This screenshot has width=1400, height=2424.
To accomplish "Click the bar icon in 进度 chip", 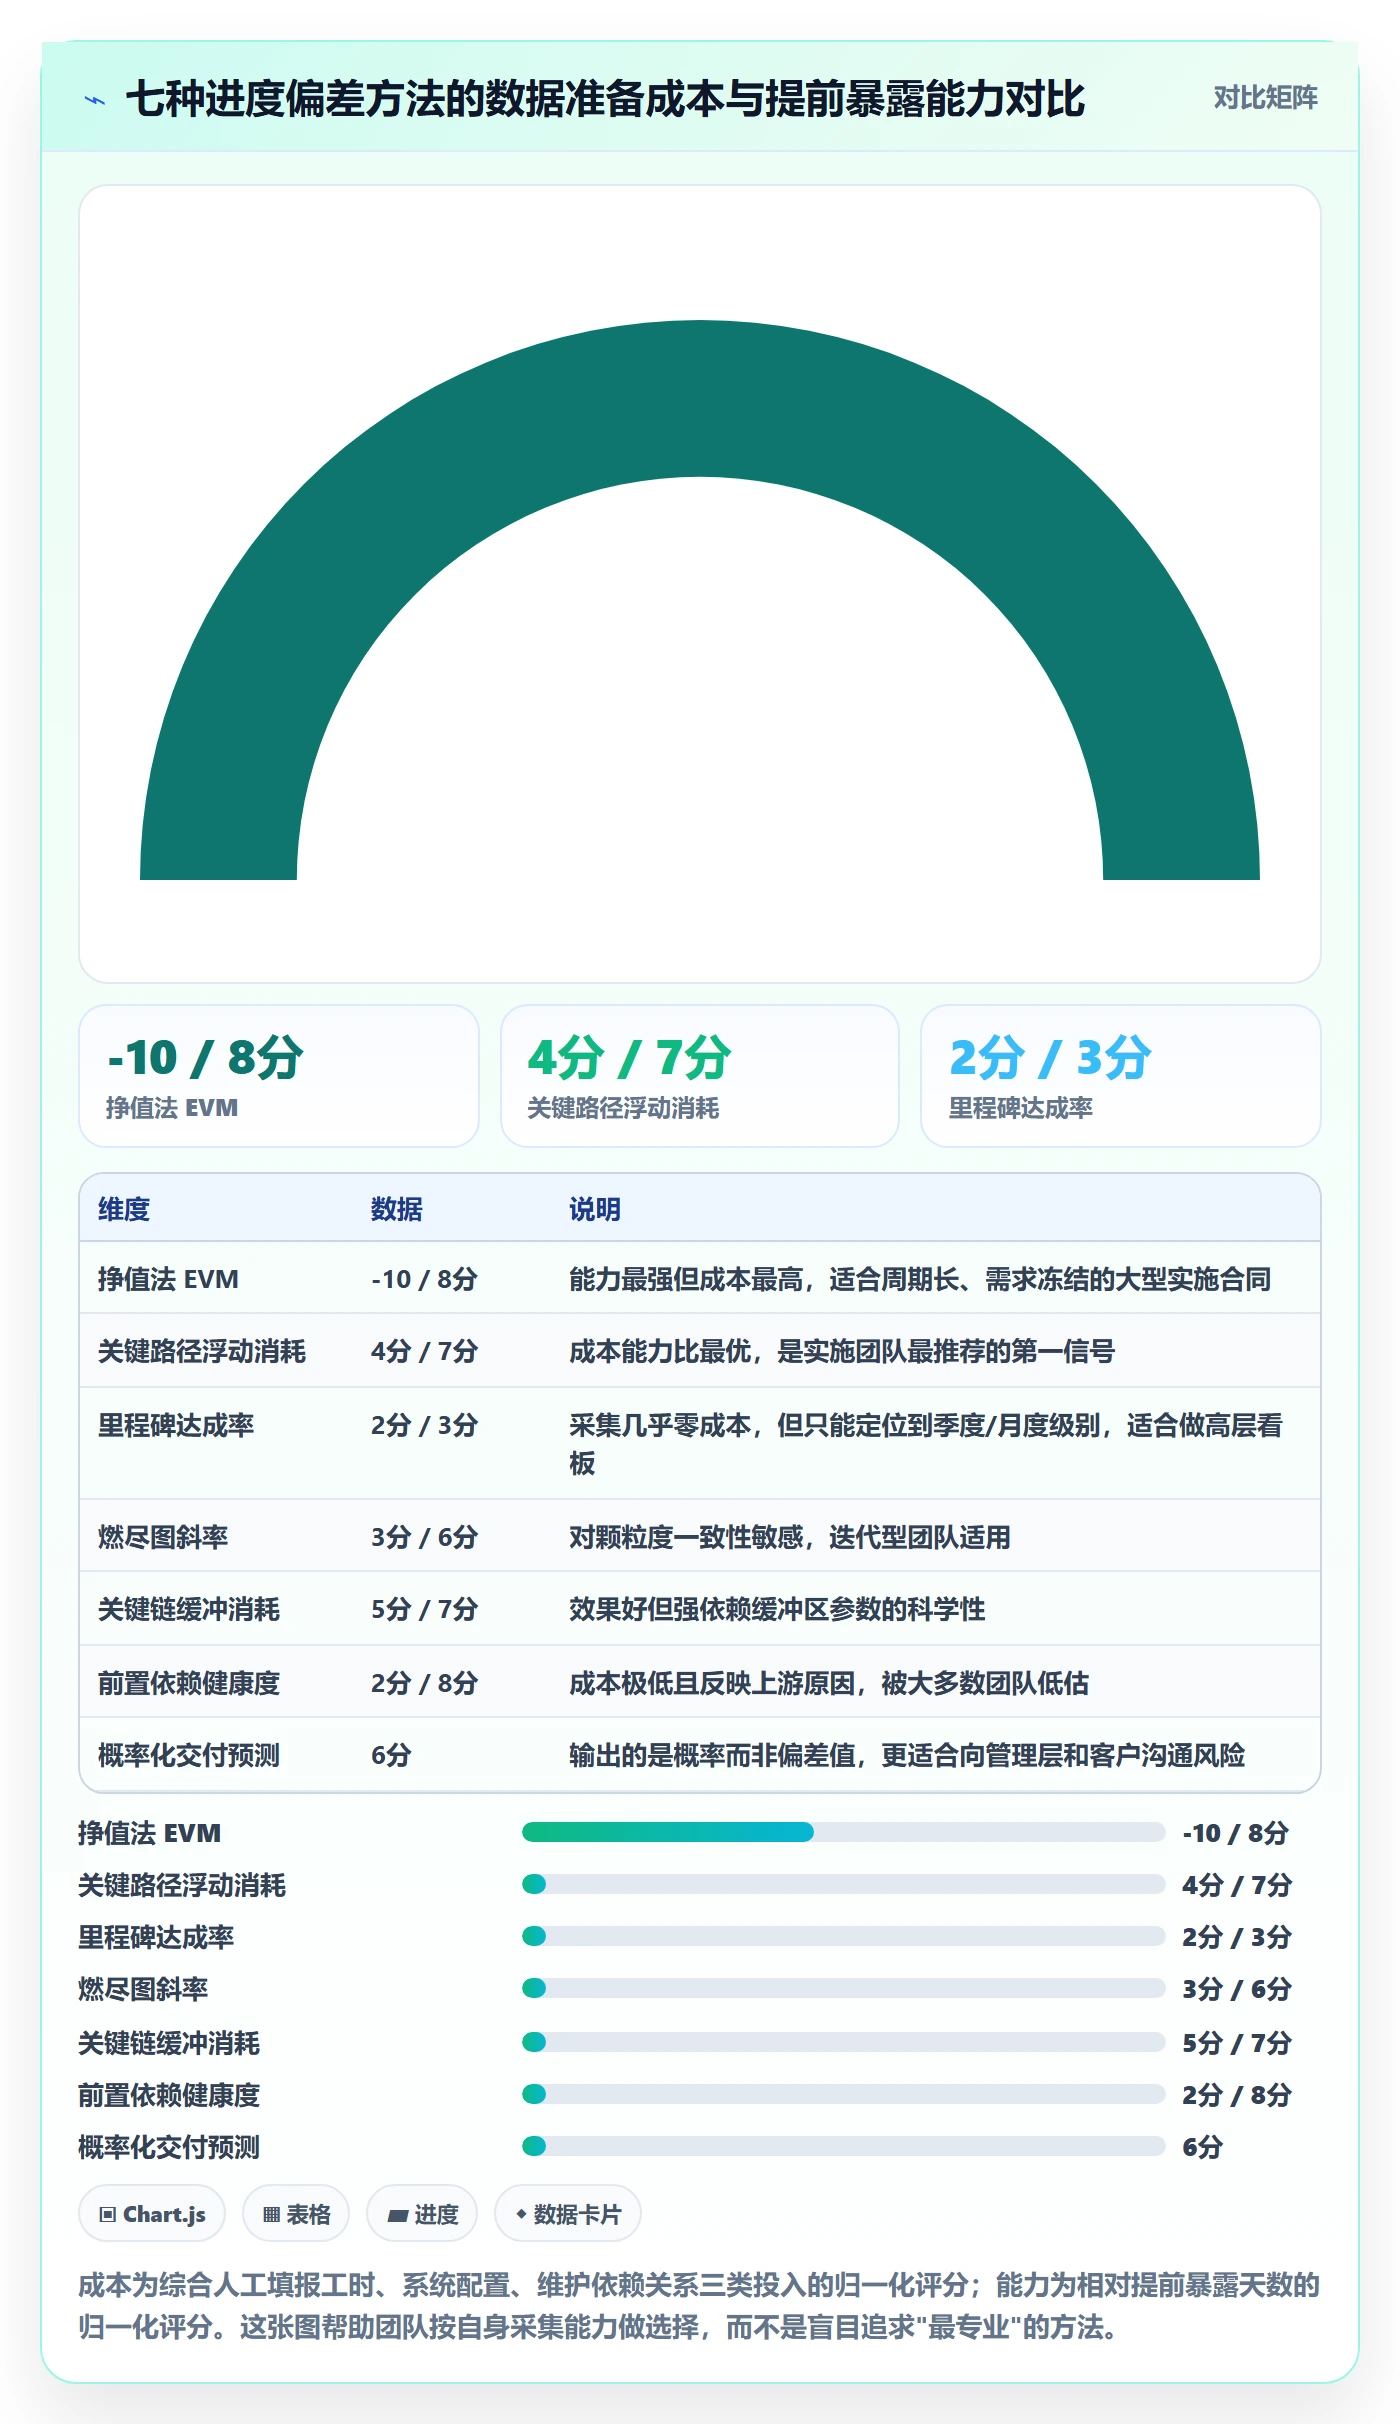I will [397, 2215].
